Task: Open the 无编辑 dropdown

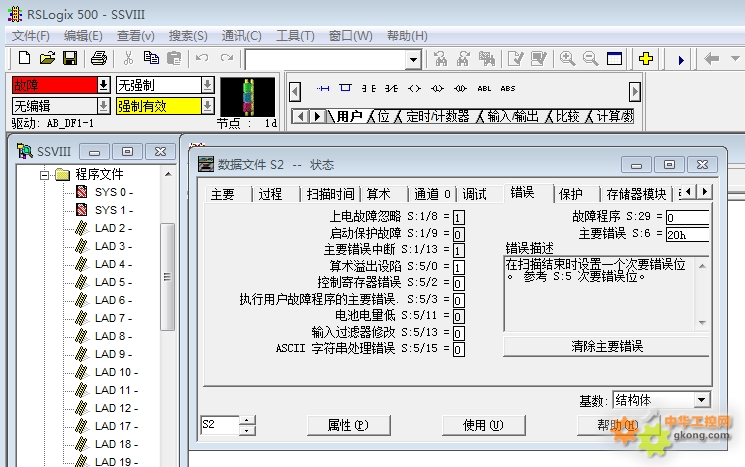Action: 103,106
